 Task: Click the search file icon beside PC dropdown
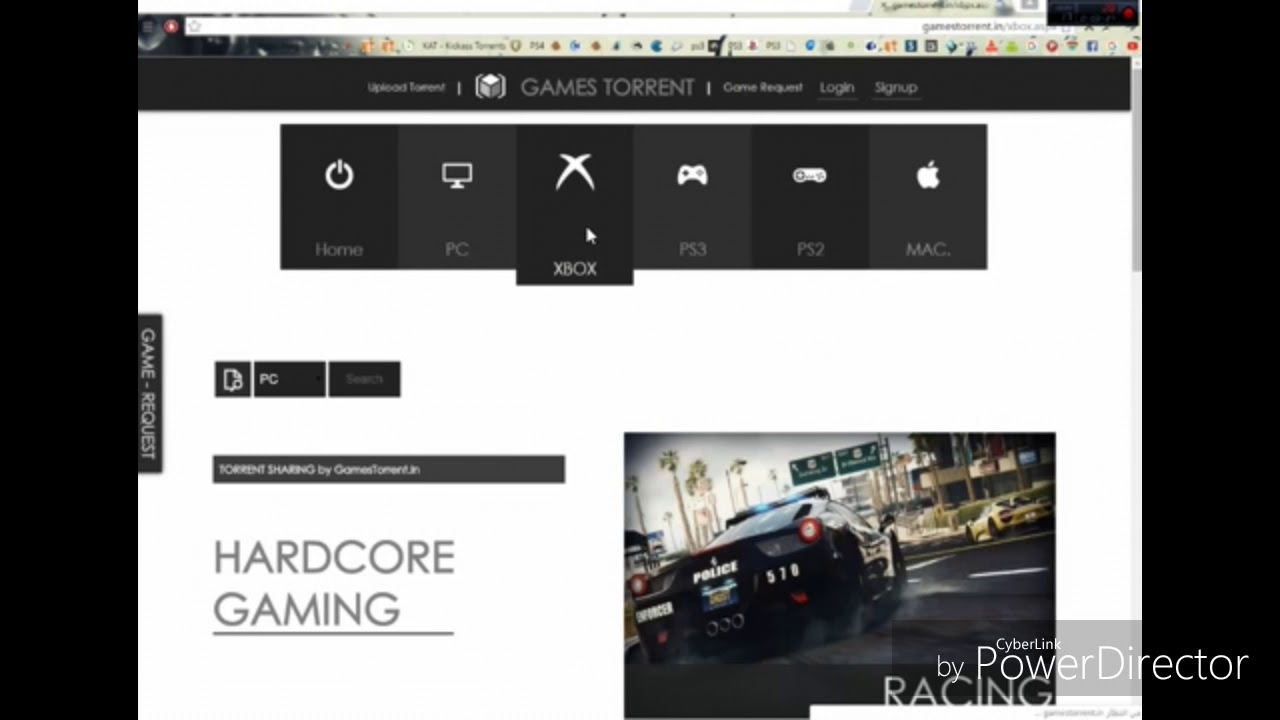[233, 379]
